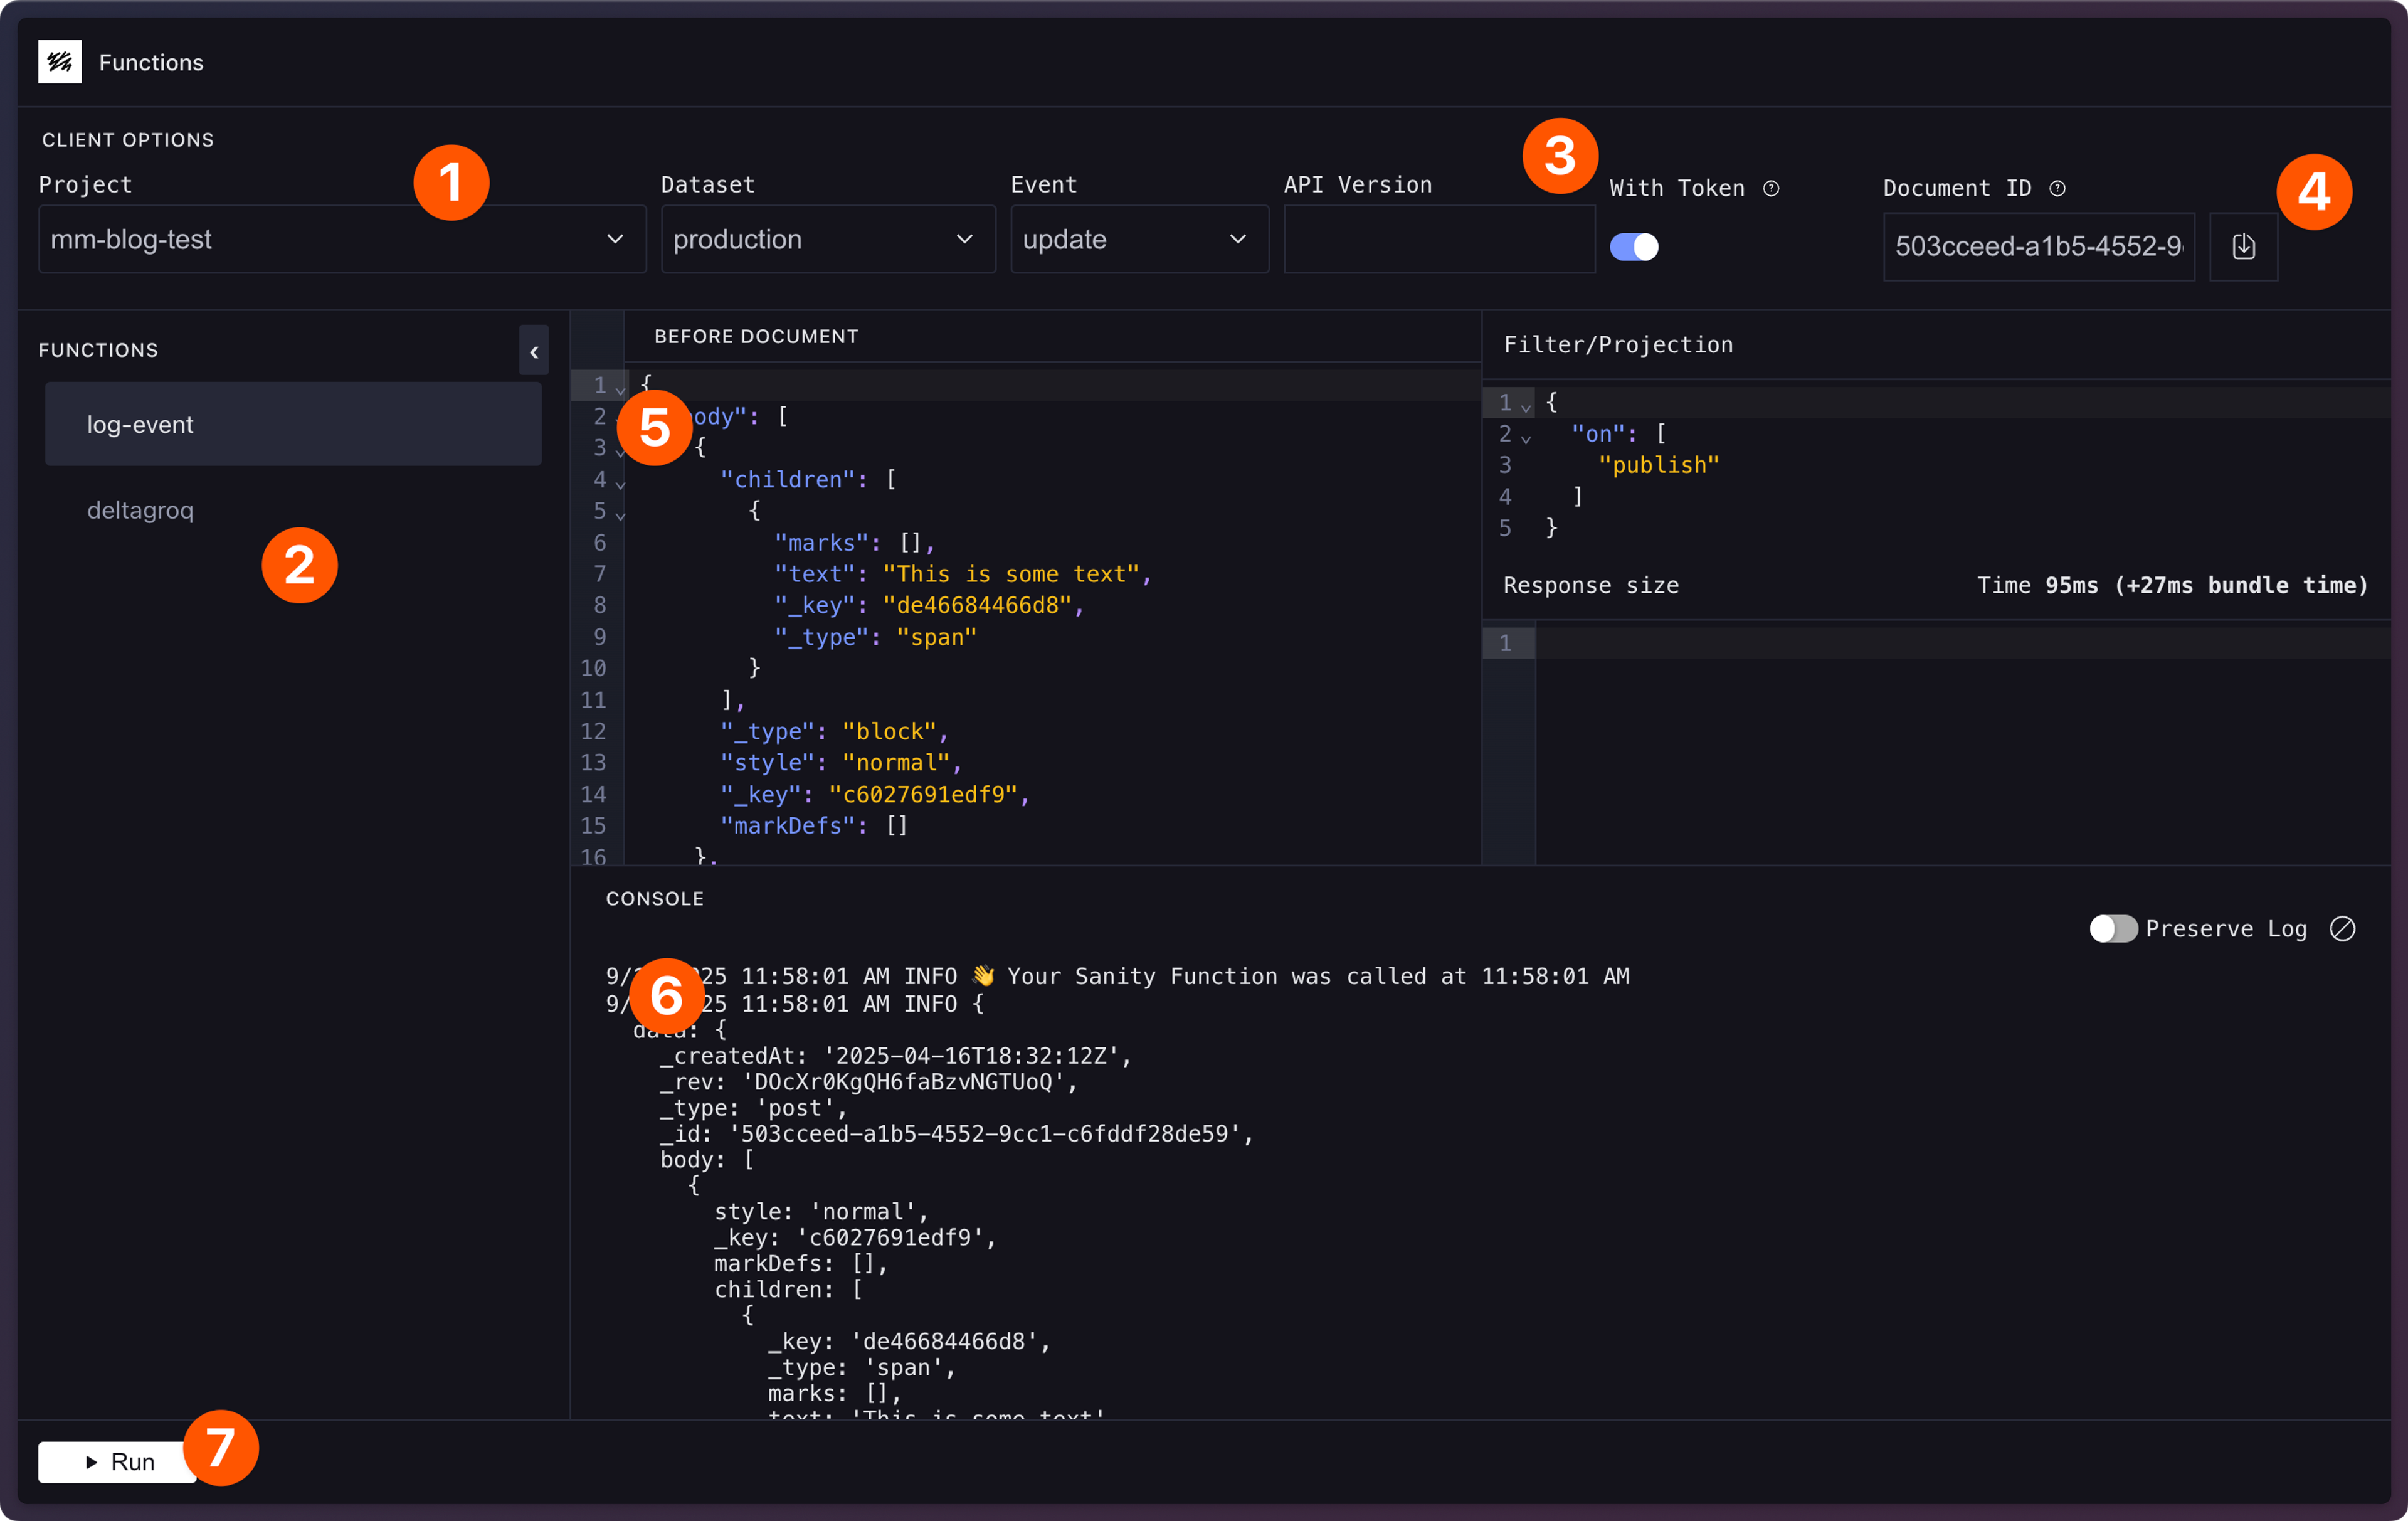Click the Before Document panel header
This screenshot has height=1521, width=2408.
click(756, 336)
